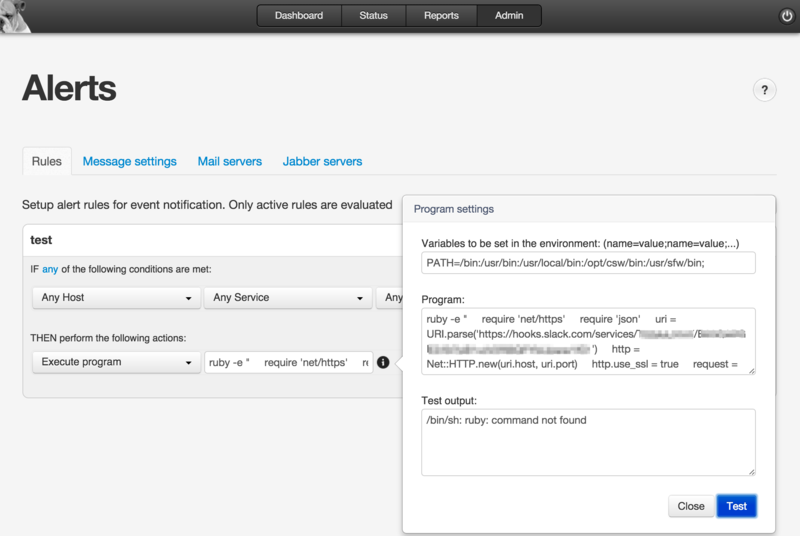
Task: Click the Program settings title
Action: [x=454, y=209]
